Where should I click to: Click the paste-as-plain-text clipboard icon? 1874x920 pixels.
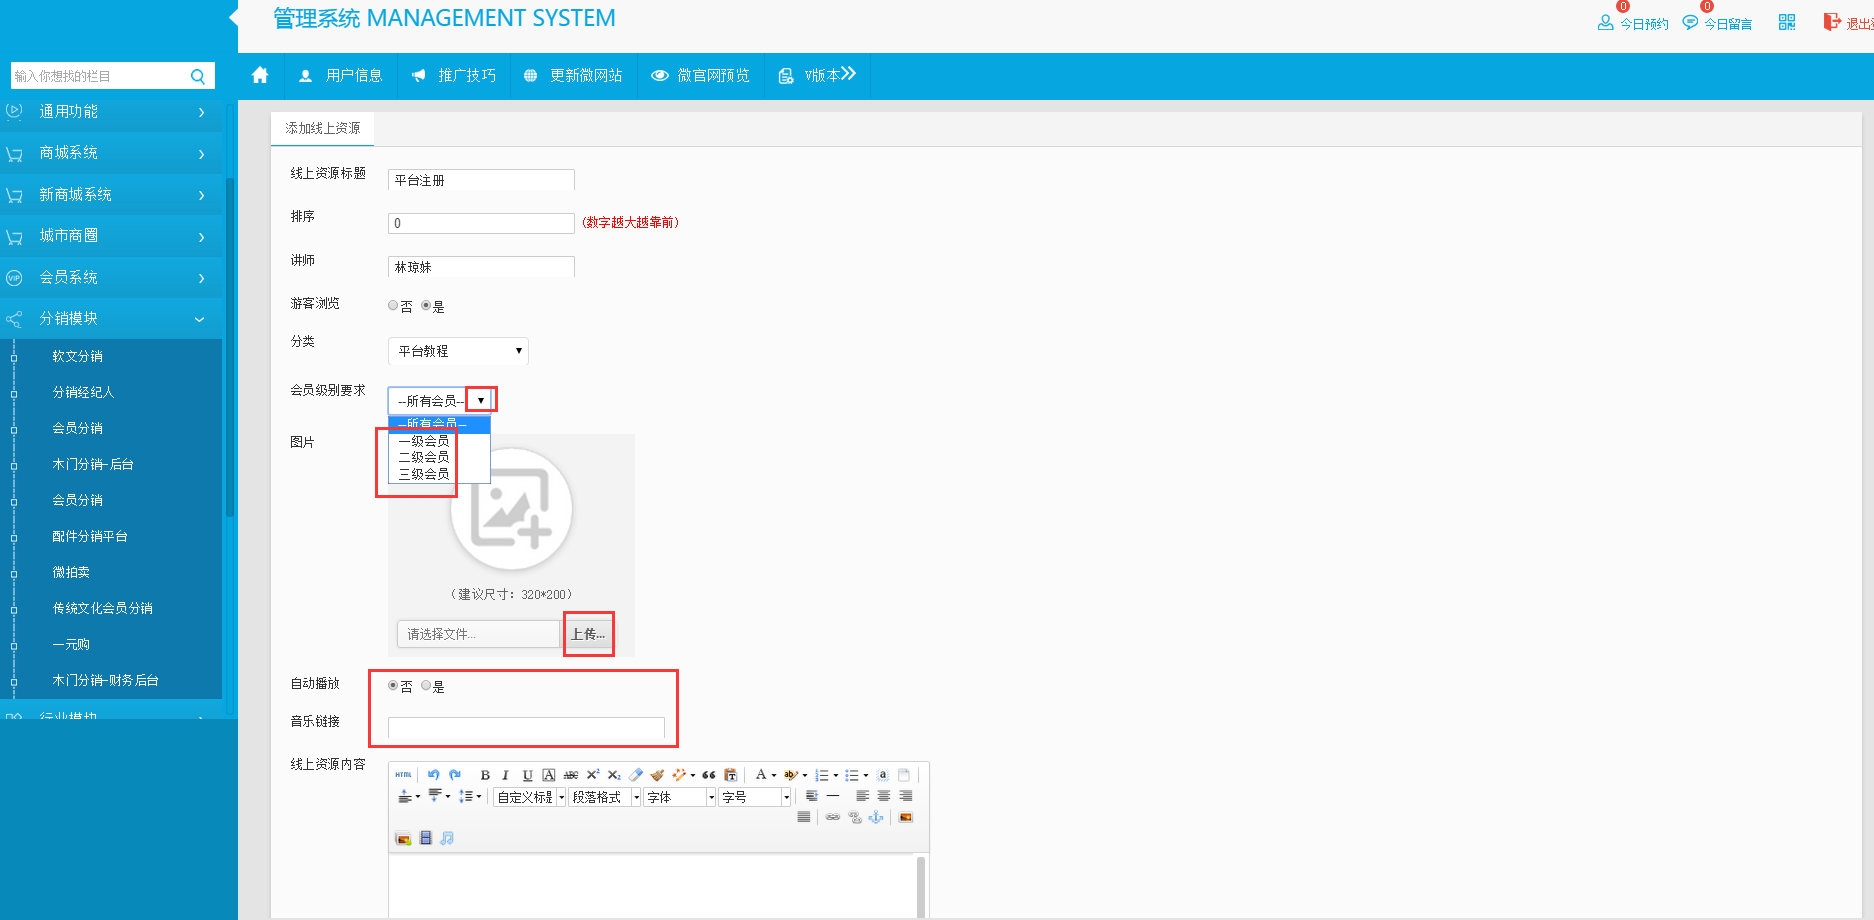731,775
